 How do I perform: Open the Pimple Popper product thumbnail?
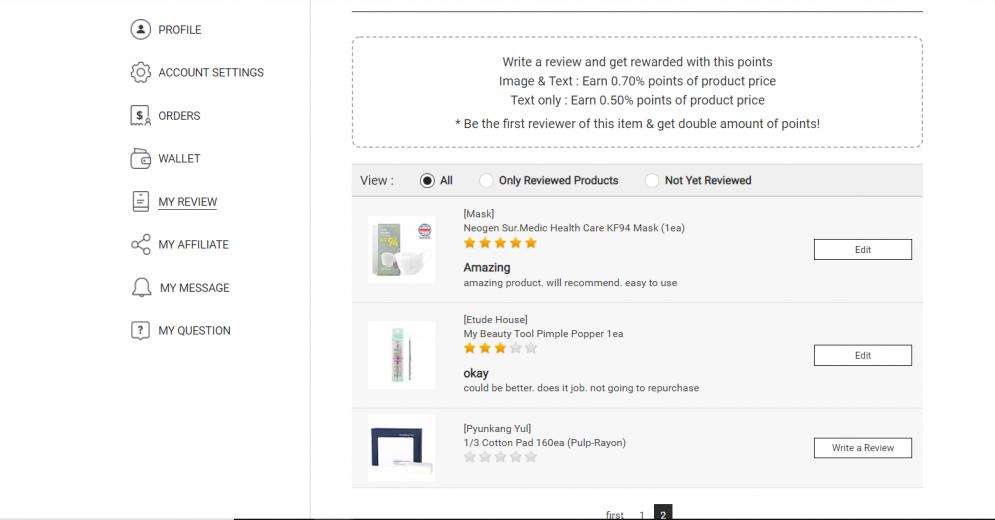(401, 354)
